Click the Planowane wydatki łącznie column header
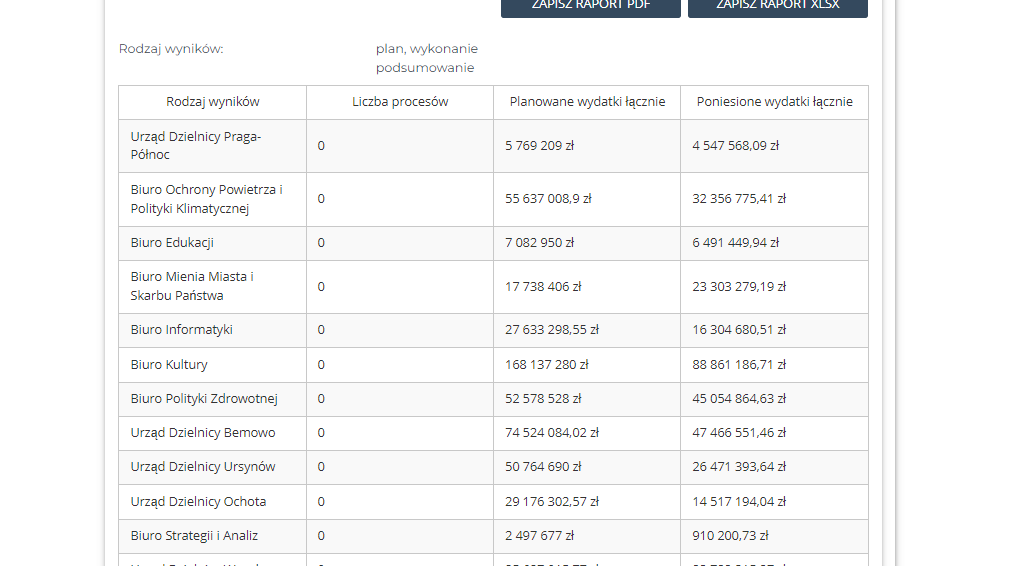The width and height of the screenshot is (1036, 566). coord(587,102)
